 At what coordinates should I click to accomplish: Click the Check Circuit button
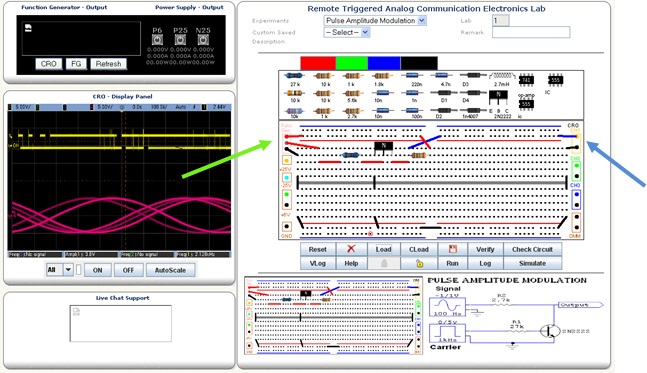tap(532, 249)
